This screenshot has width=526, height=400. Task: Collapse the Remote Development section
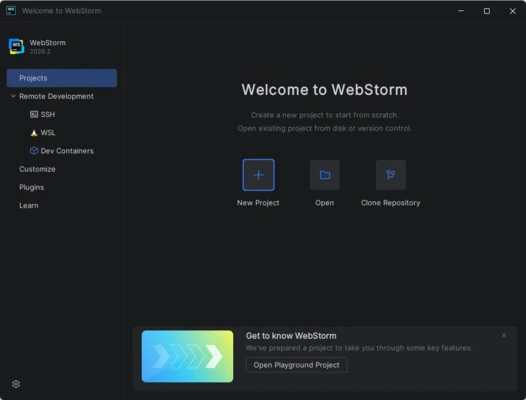[13, 96]
